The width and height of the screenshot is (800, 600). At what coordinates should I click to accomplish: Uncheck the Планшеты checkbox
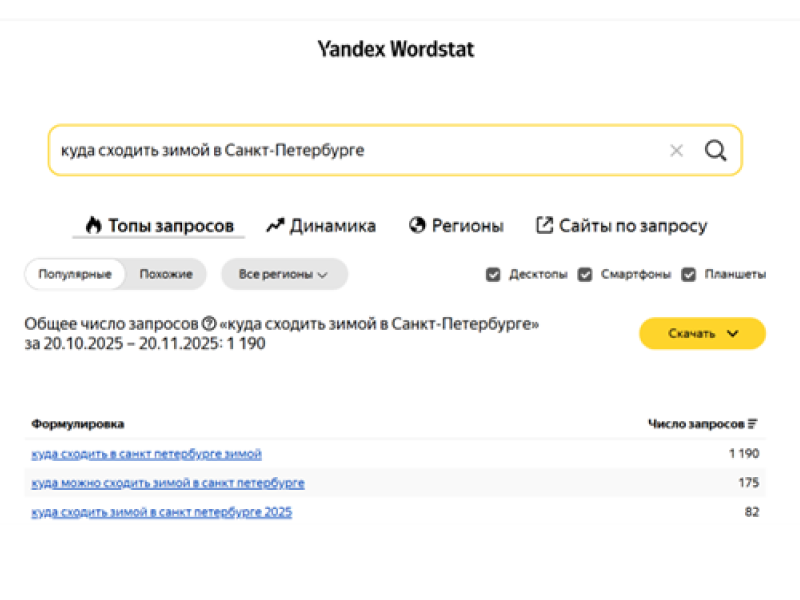tap(689, 273)
